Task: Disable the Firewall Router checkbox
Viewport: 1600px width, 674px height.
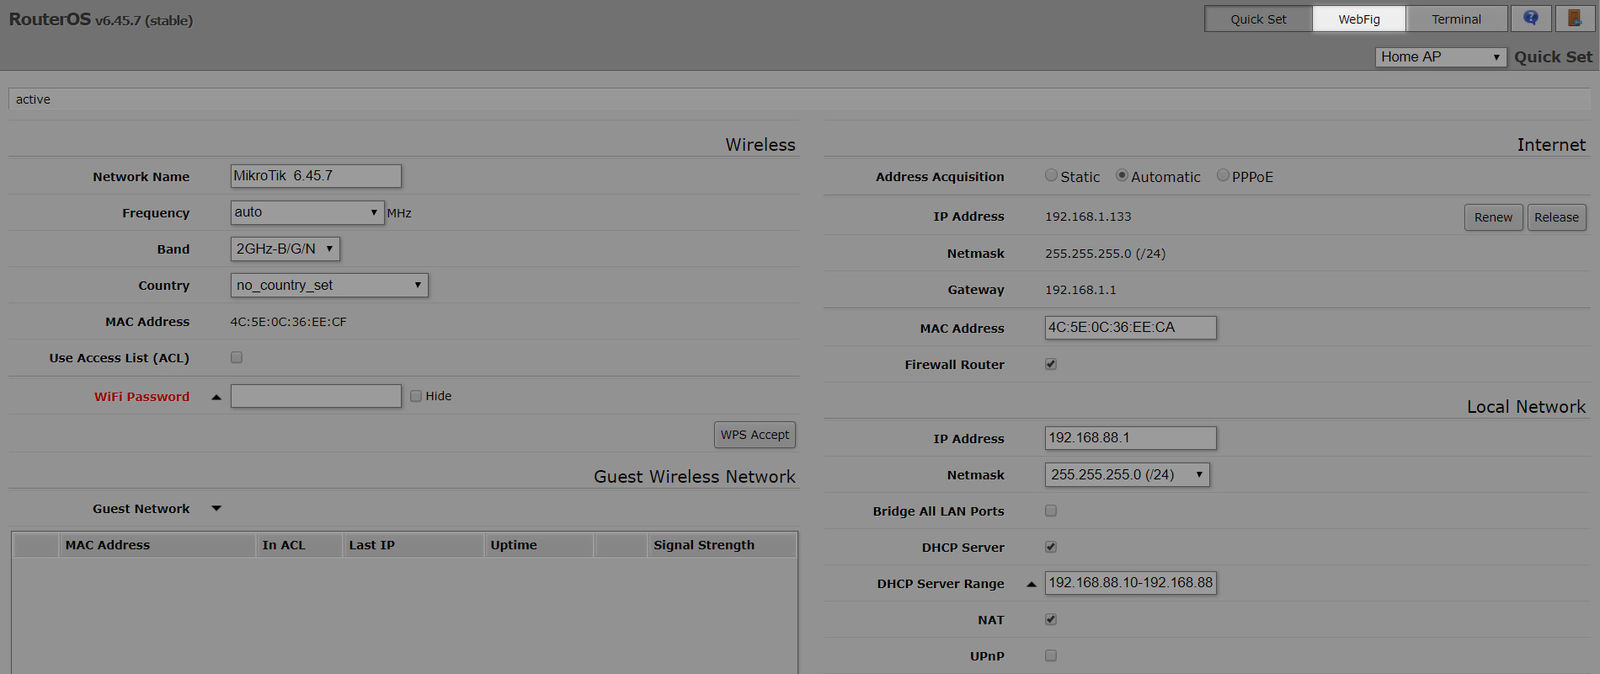Action: click(1051, 364)
